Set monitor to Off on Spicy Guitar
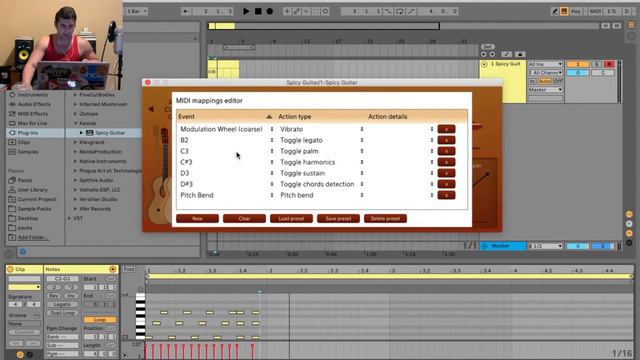 tap(558, 81)
